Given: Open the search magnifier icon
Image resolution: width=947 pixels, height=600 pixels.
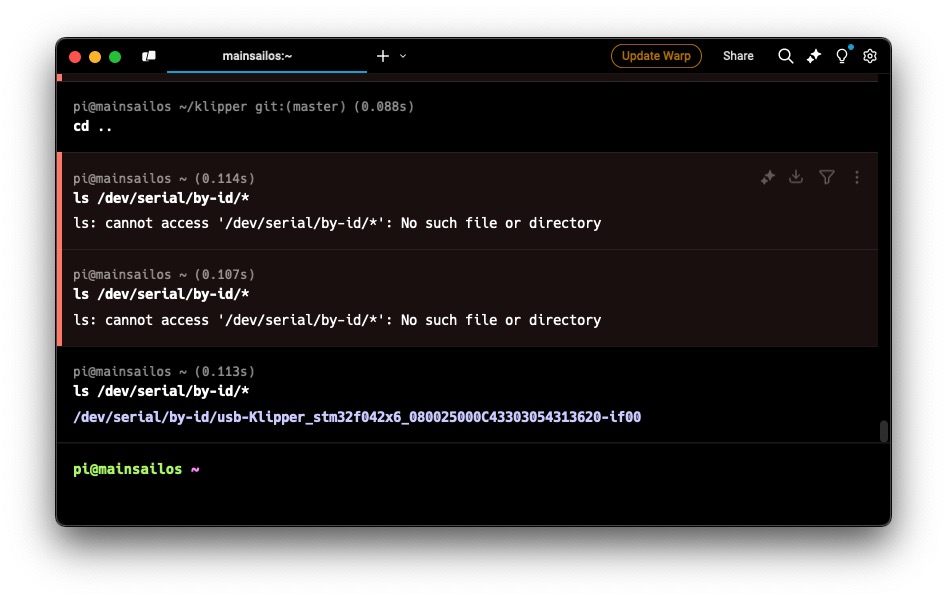Looking at the screenshot, I should tap(785, 56).
